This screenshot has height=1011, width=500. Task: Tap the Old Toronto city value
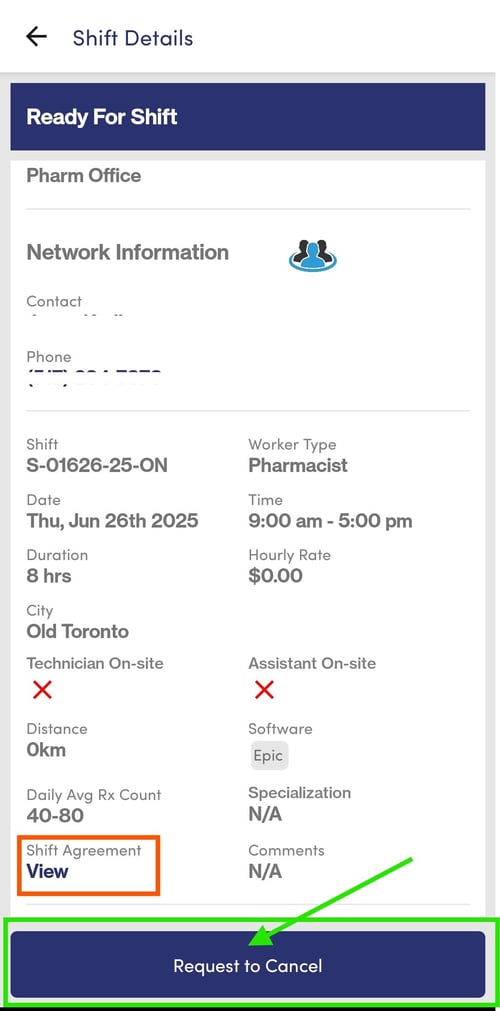click(x=77, y=631)
